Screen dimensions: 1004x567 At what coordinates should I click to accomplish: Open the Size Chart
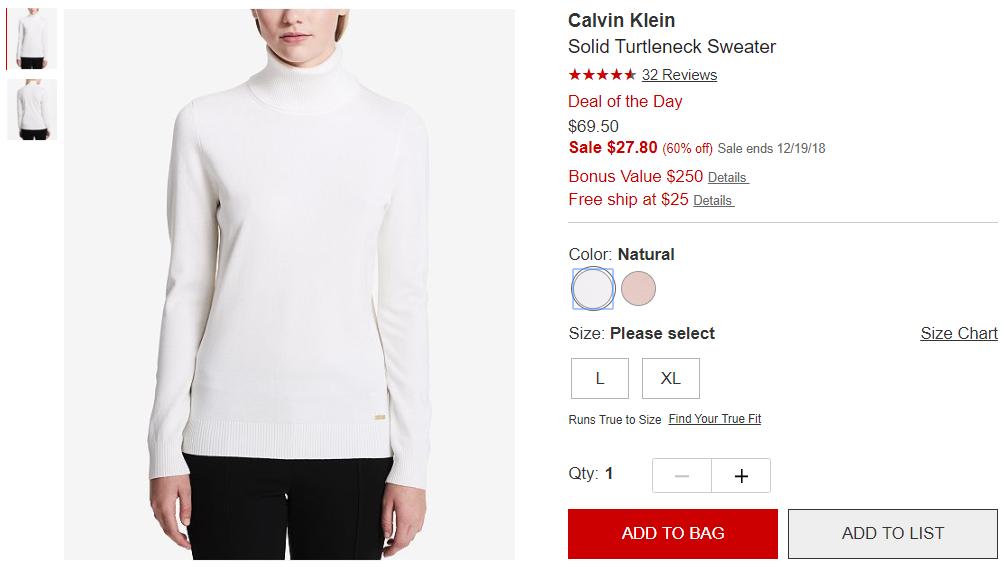click(x=959, y=333)
